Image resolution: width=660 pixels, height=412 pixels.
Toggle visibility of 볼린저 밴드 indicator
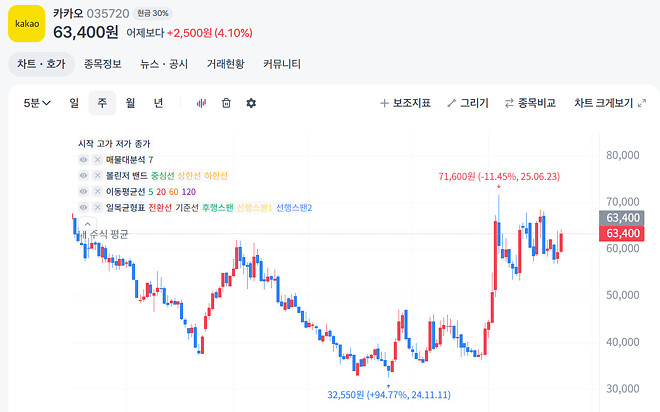click(84, 176)
